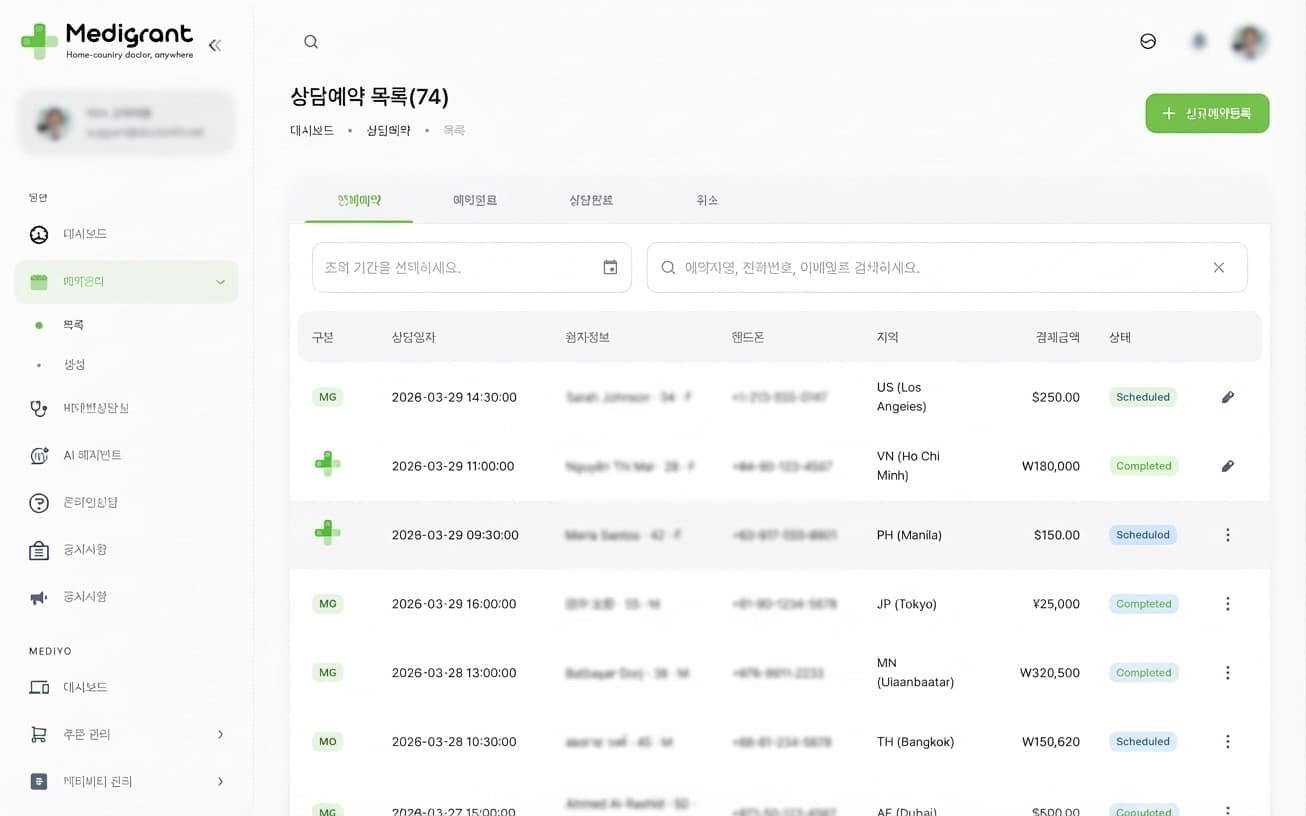The image size is (1306, 816).
Task: Expand the 주문 관리 submenu
Action: pyautogui.click(x=220, y=734)
